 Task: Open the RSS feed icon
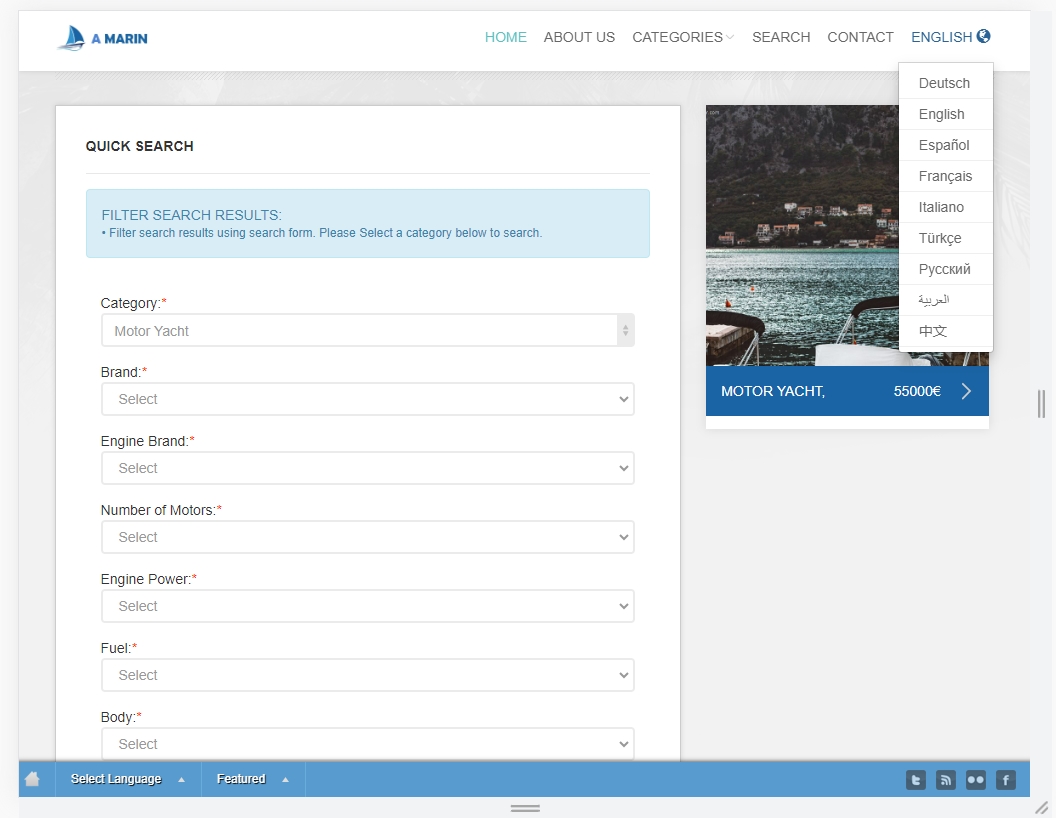click(x=946, y=780)
